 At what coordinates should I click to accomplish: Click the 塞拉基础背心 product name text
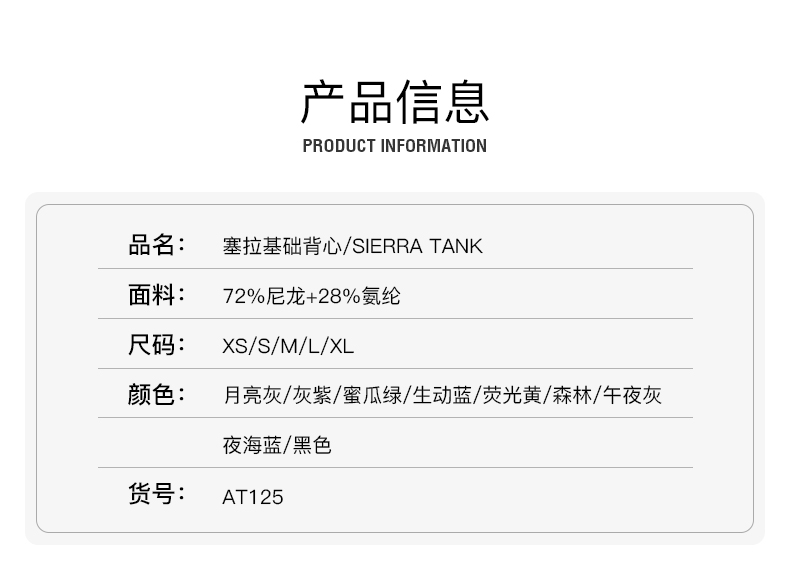(x=282, y=246)
